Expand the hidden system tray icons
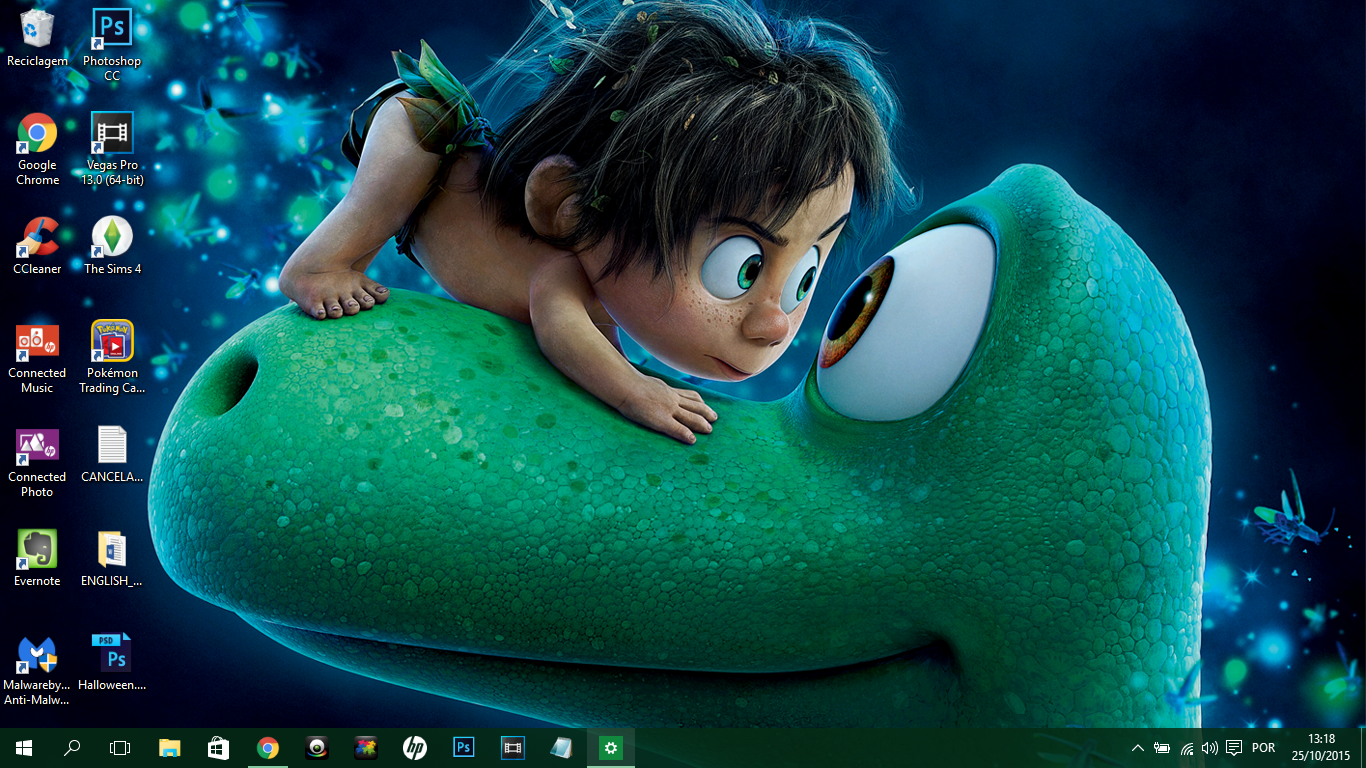 [x=1138, y=748]
